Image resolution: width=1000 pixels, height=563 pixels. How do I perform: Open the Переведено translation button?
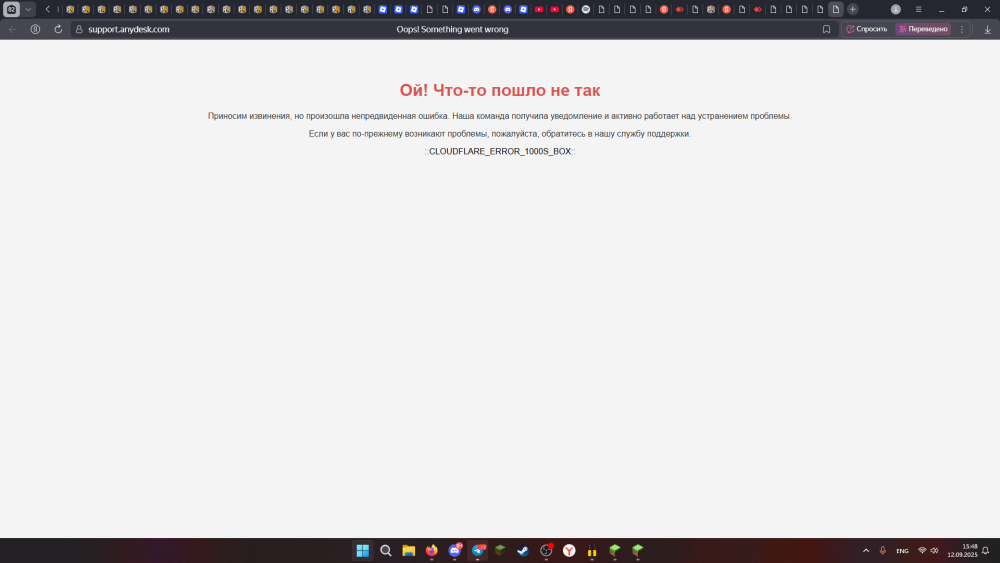click(x=923, y=29)
